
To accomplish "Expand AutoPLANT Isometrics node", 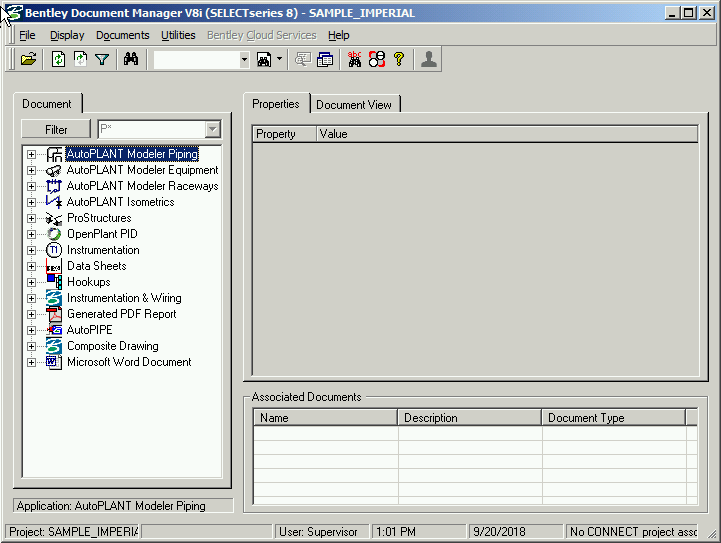I will 31,202.
